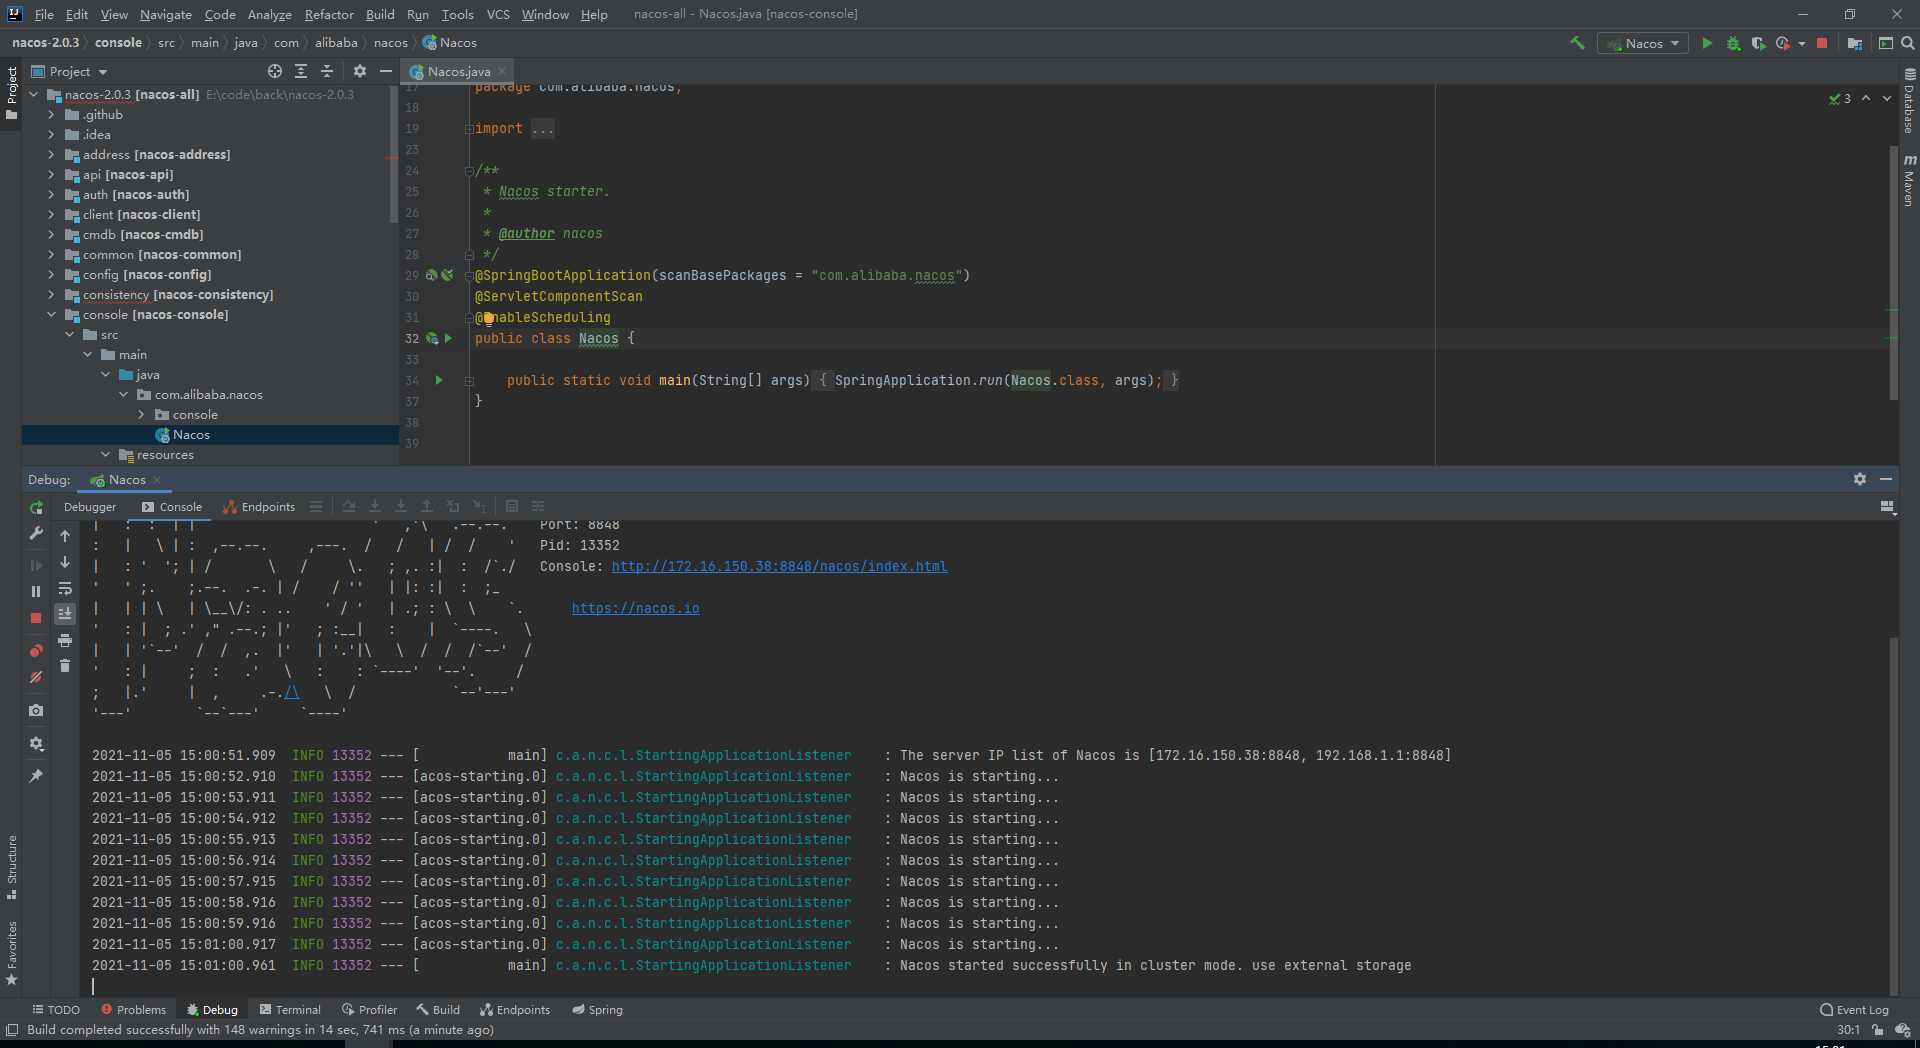Stop the process from the main toolbar
The width and height of the screenshot is (1920, 1048).
point(1822,43)
